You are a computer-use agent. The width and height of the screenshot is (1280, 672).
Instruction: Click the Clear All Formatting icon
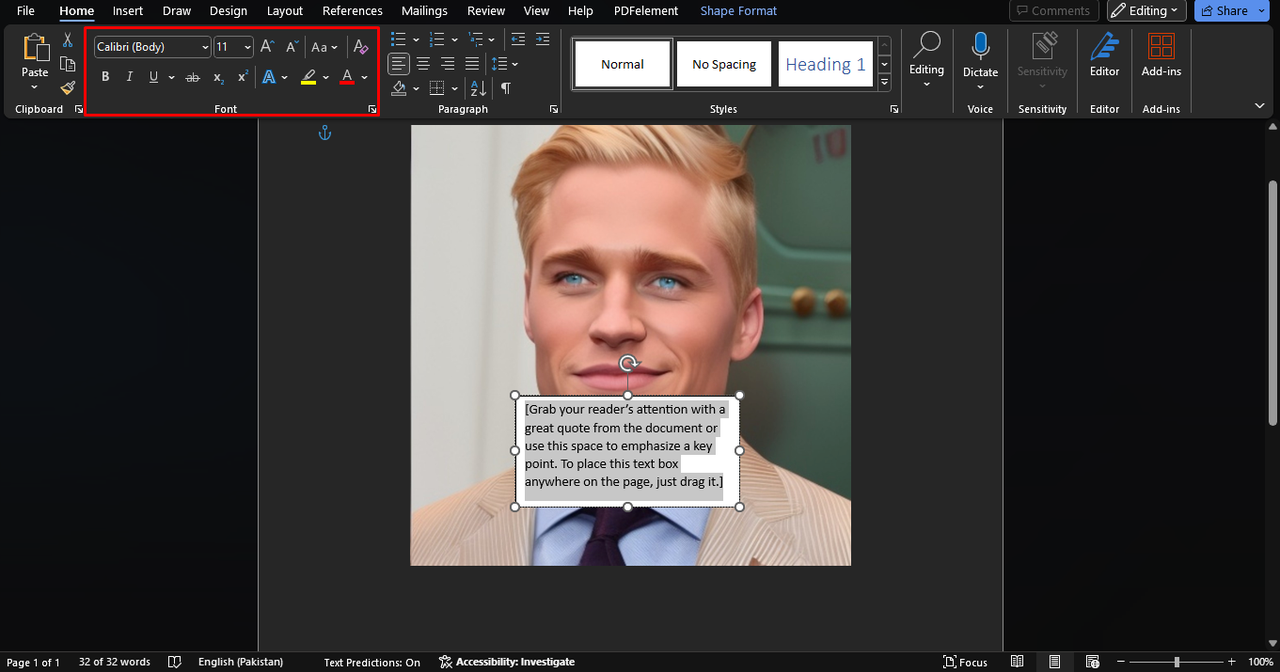click(x=361, y=47)
